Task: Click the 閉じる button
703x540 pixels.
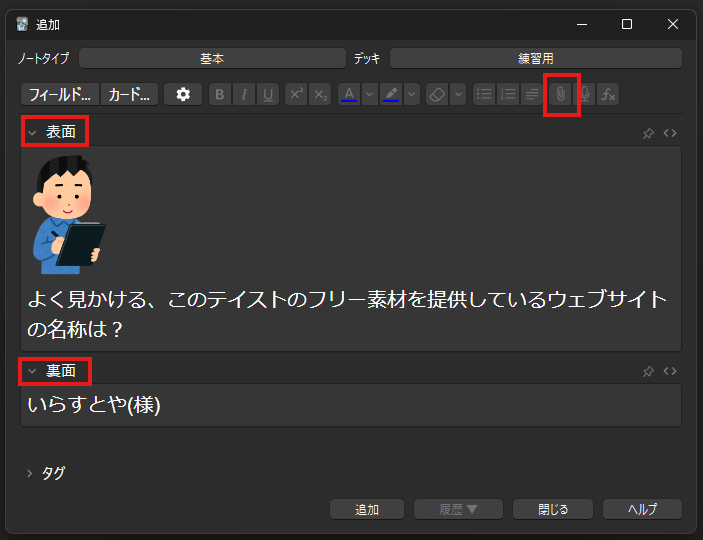Action: tap(553, 509)
